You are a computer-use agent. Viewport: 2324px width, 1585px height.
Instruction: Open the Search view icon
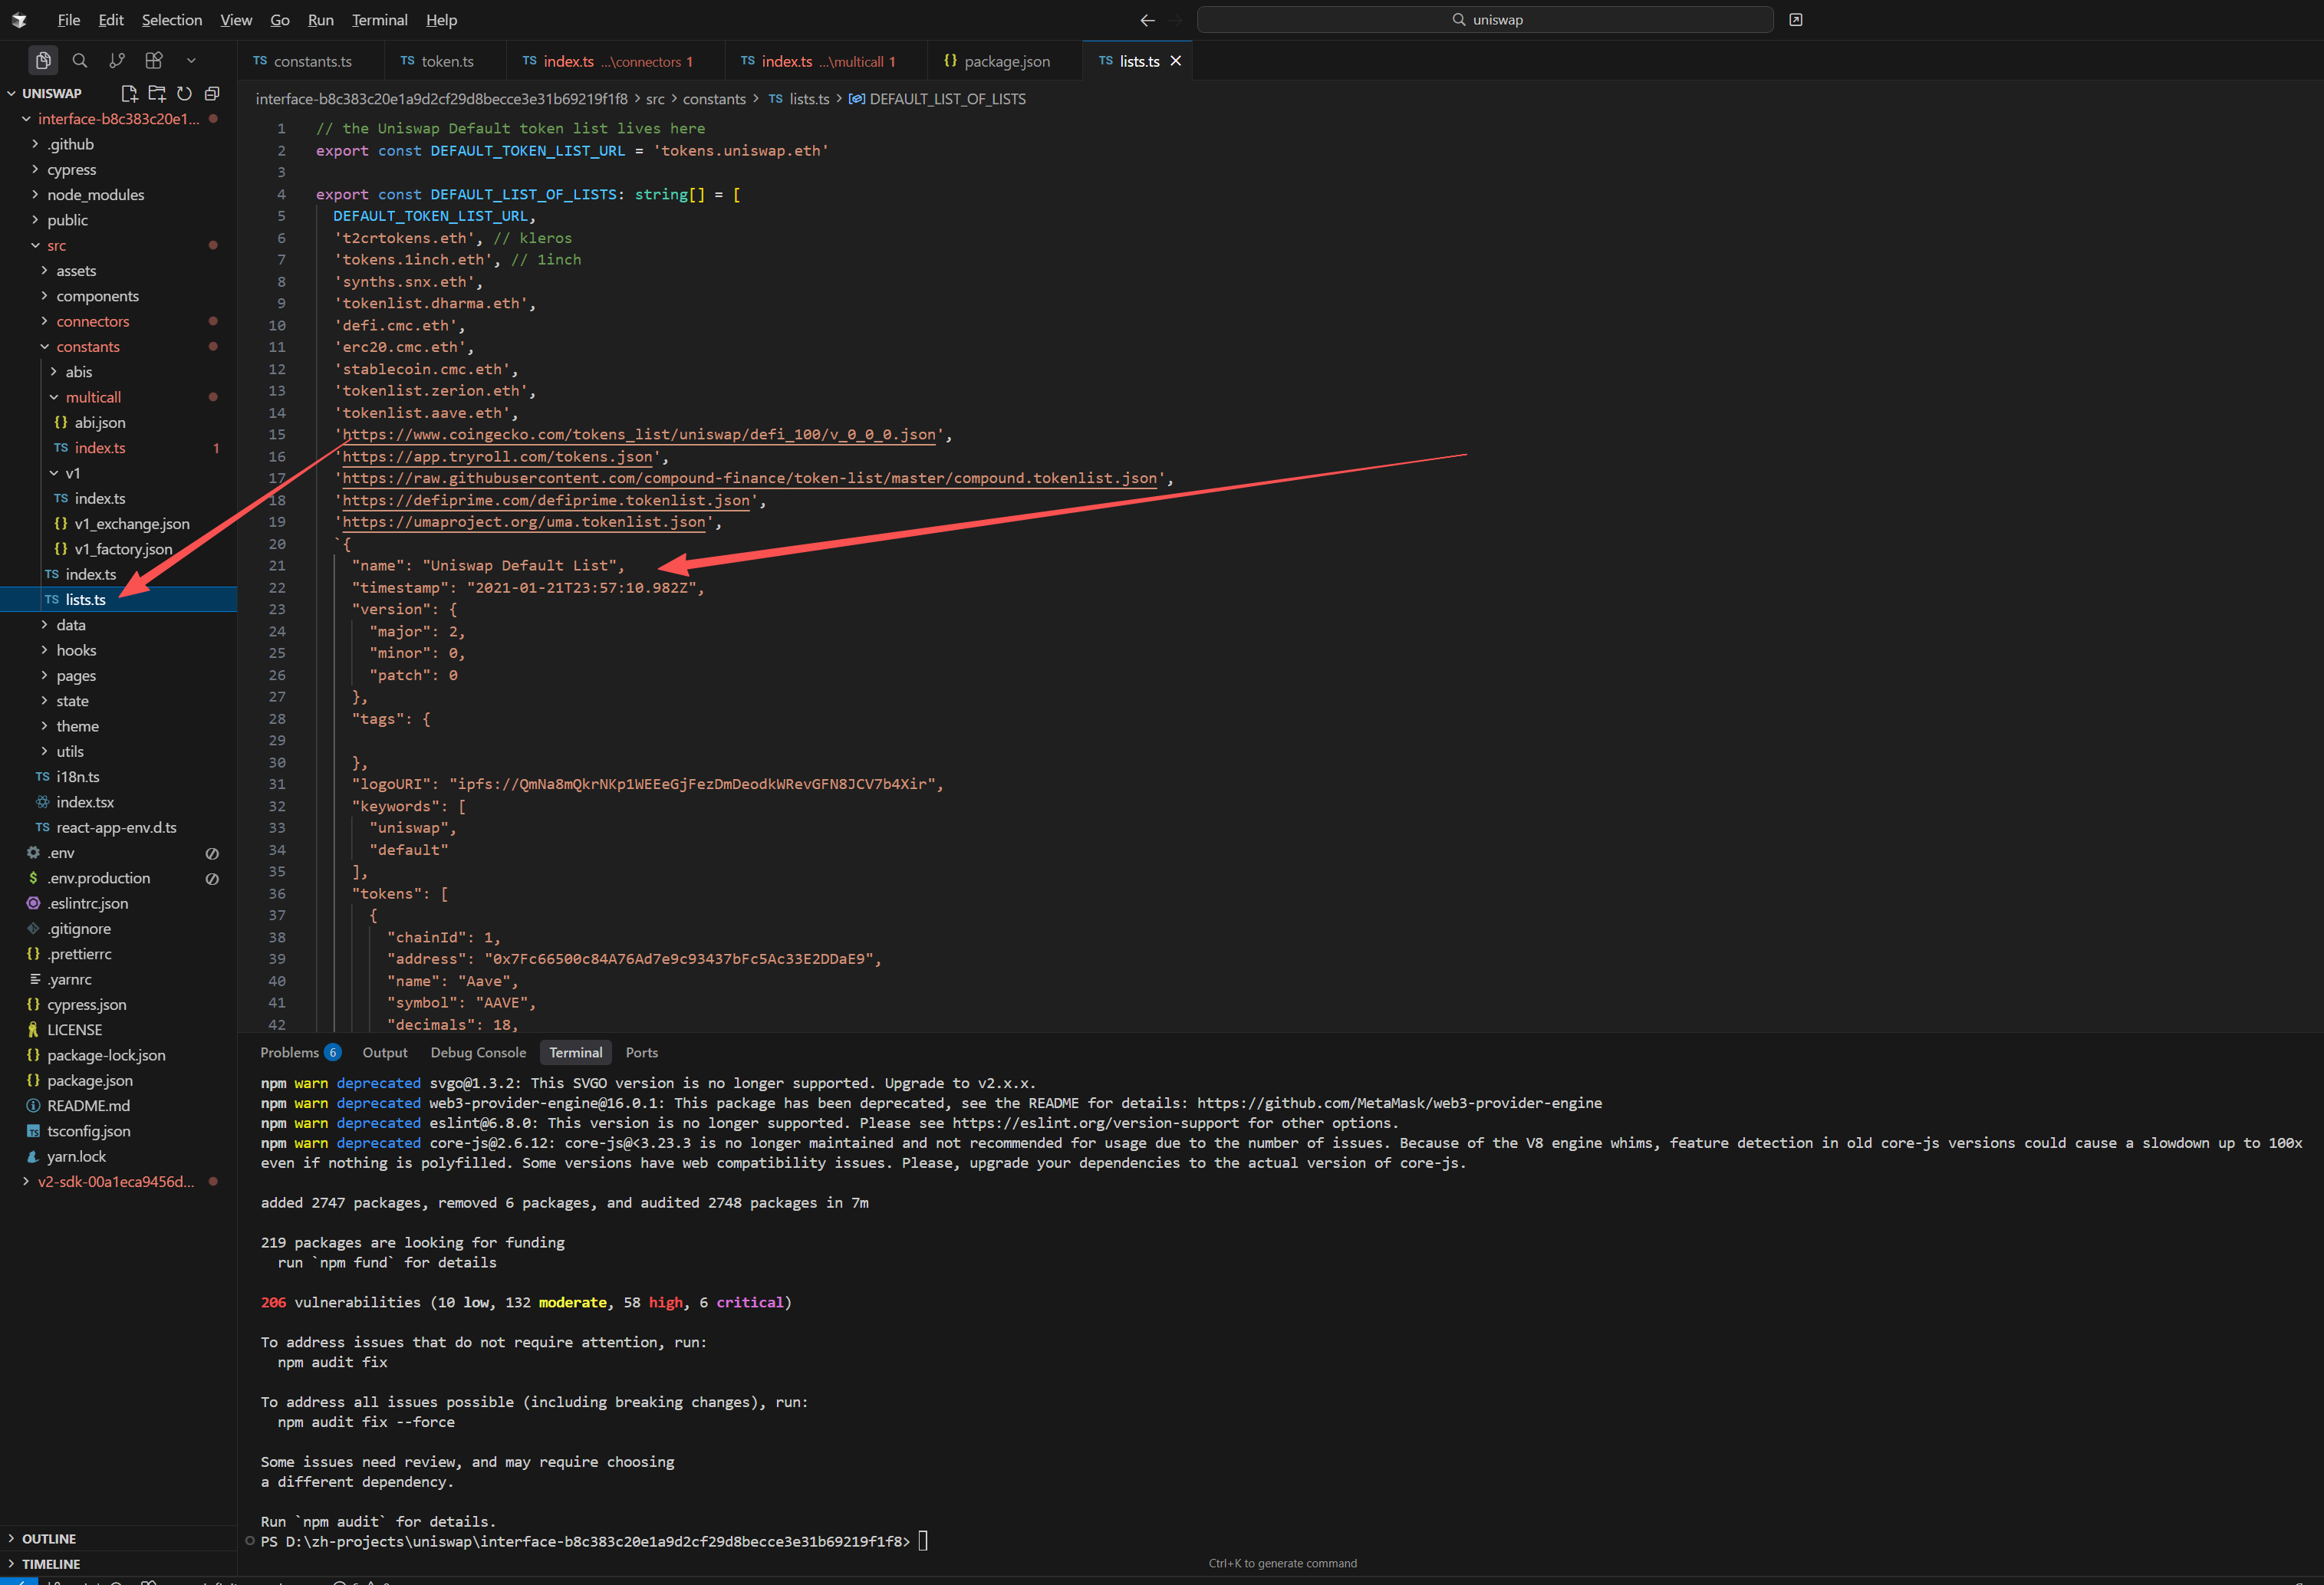click(80, 61)
